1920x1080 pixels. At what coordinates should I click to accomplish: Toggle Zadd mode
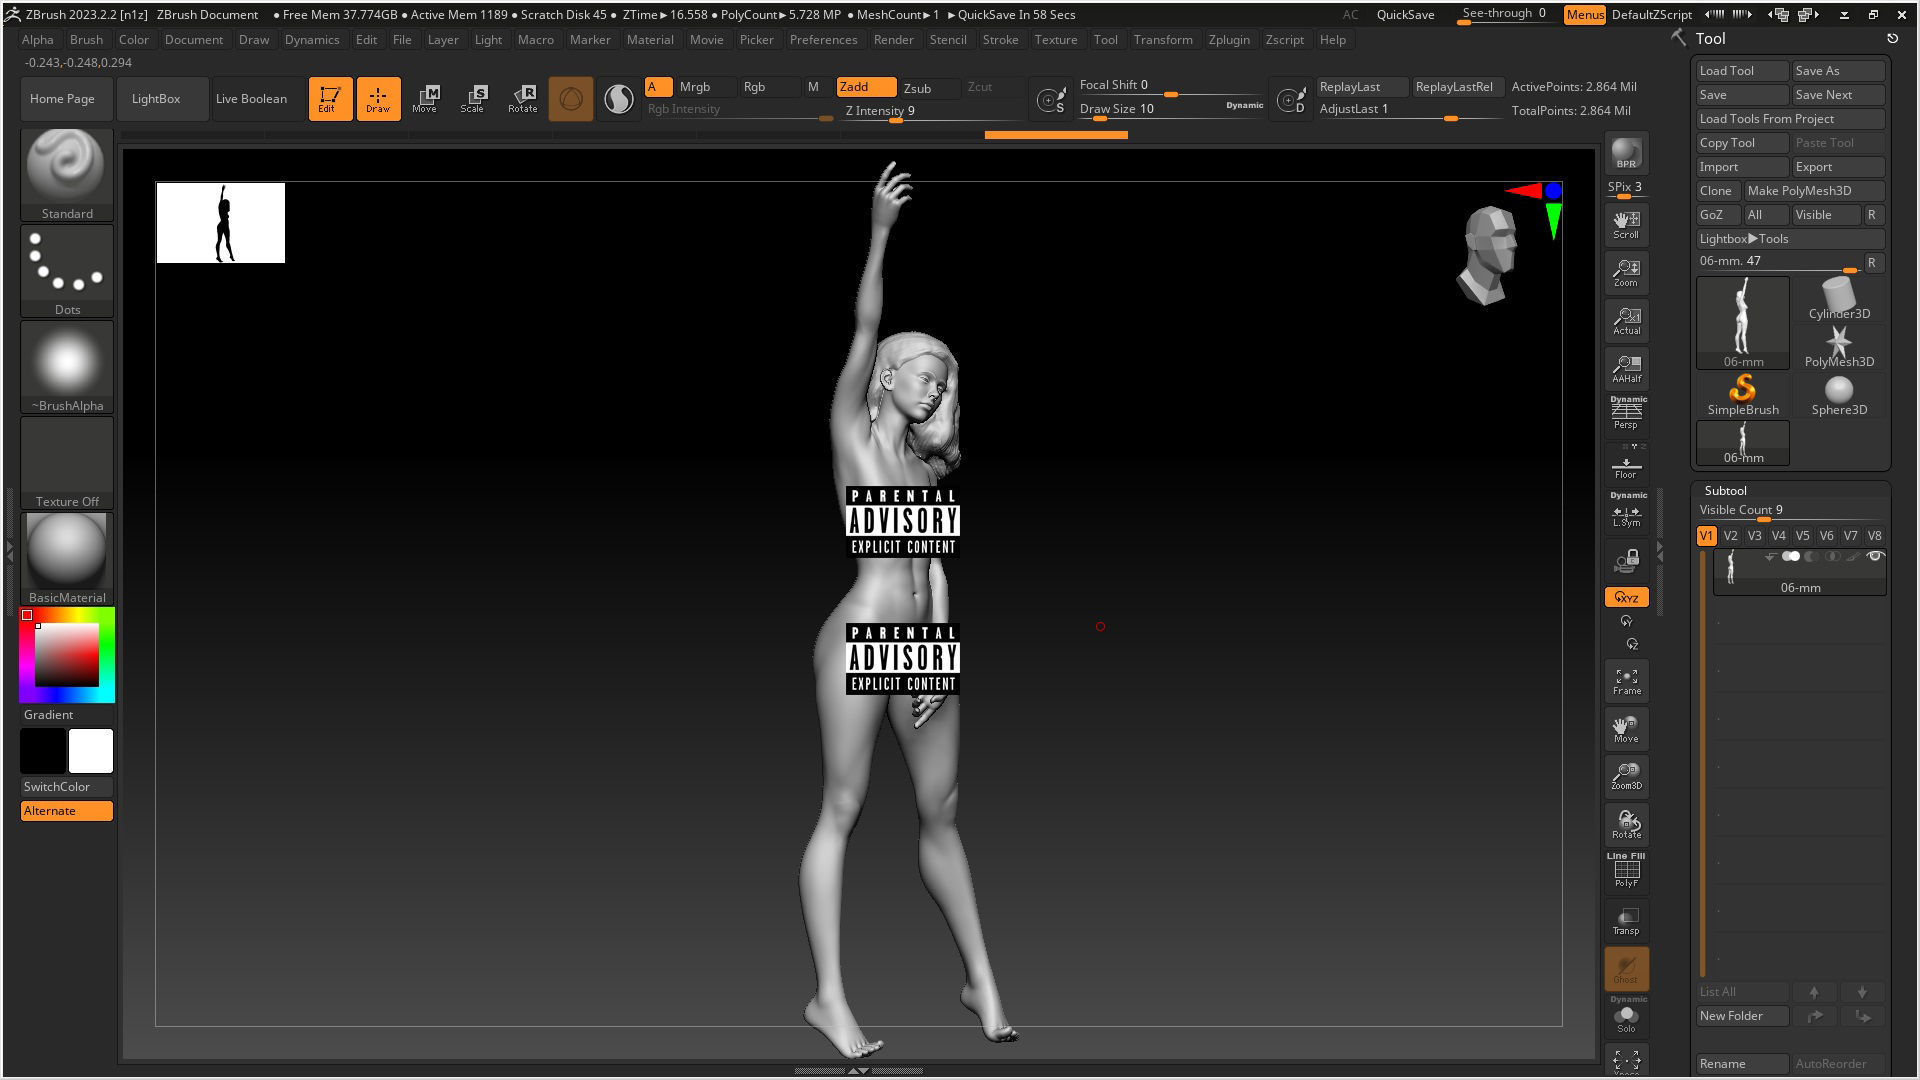866,87
